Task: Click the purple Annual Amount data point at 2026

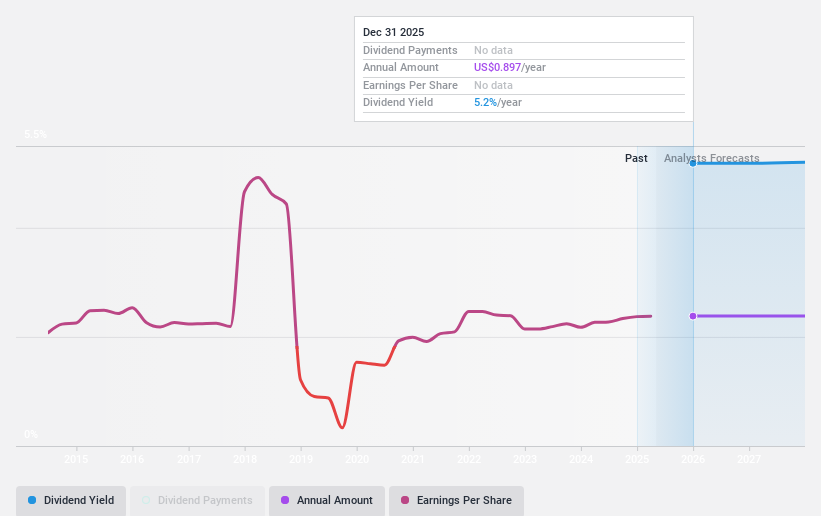Action: click(693, 316)
